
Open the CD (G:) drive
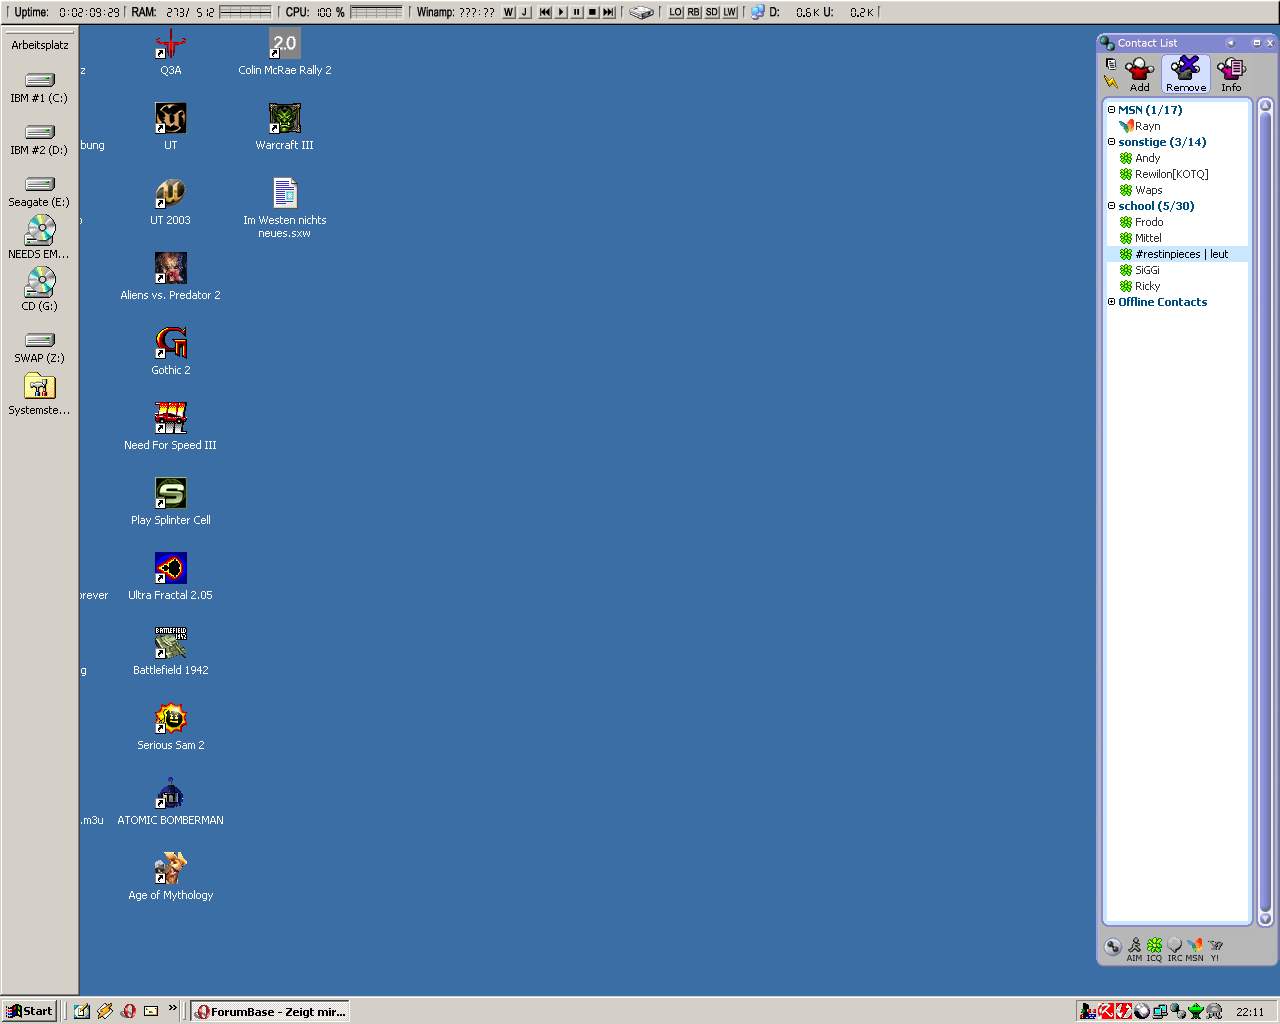point(39,289)
